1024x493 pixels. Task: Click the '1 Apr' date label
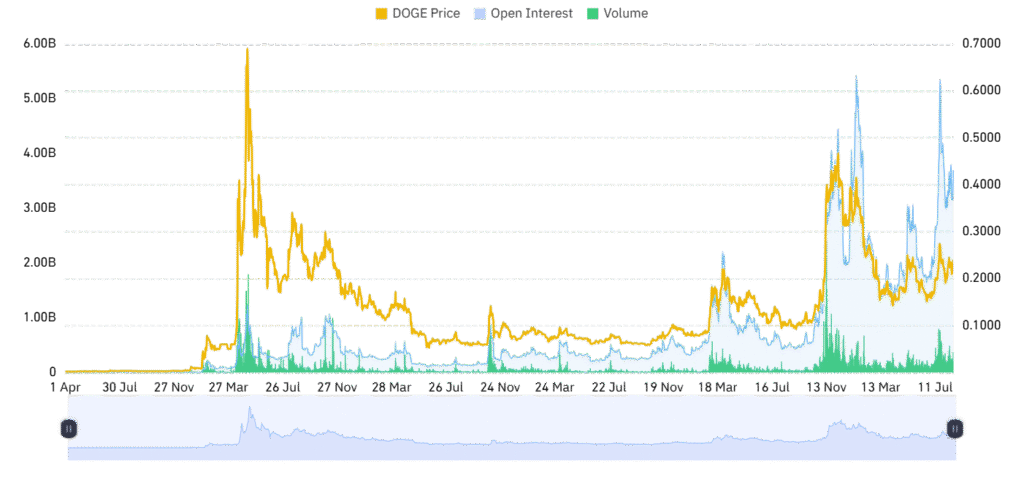coord(66,387)
